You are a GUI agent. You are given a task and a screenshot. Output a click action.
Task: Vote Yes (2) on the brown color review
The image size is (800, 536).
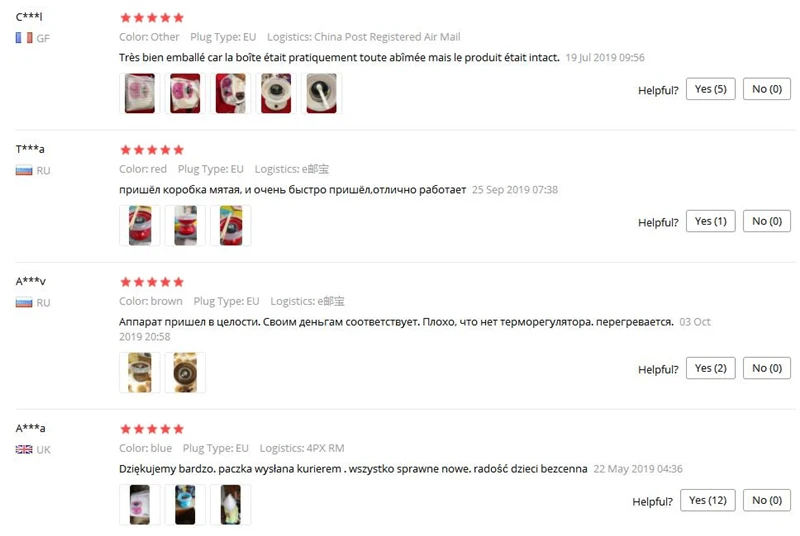[710, 368]
